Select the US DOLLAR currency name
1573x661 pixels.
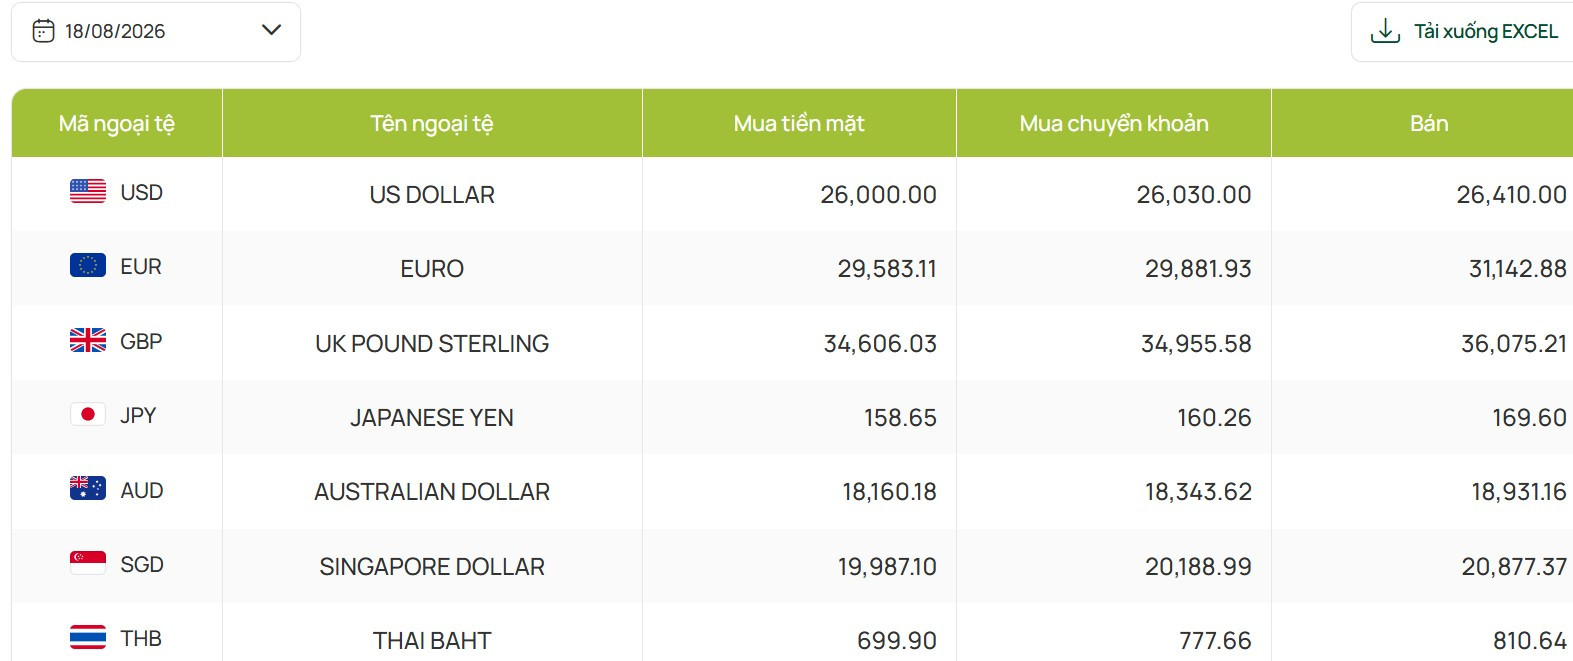[x=432, y=195]
